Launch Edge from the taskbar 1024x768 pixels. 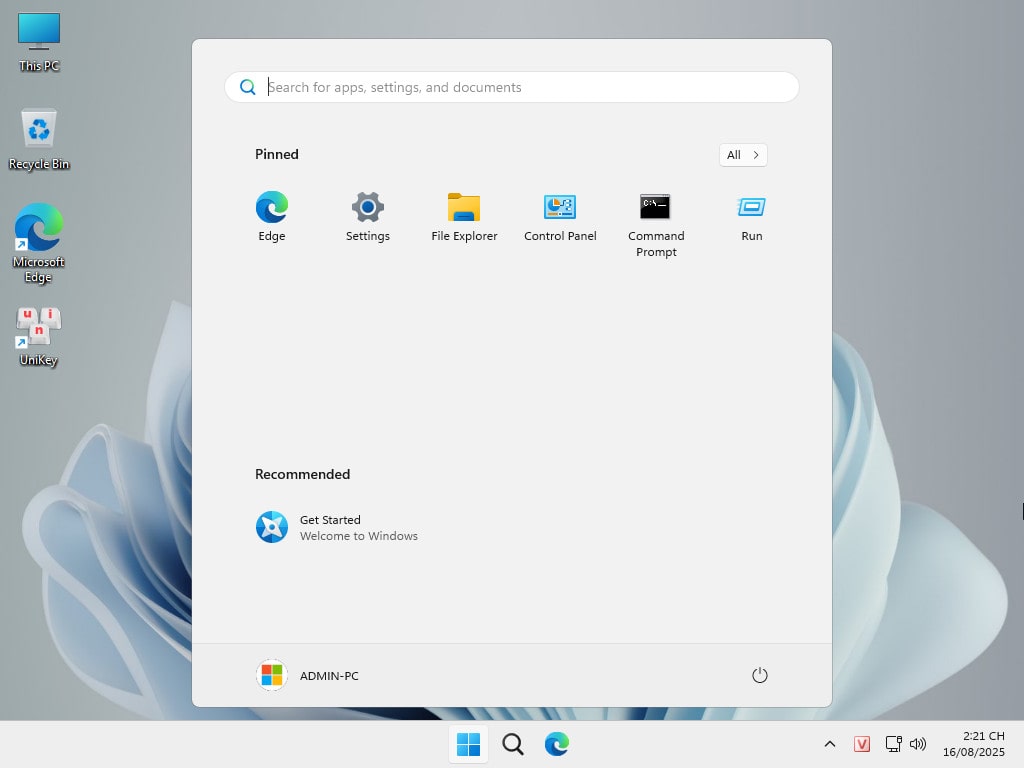coord(556,744)
